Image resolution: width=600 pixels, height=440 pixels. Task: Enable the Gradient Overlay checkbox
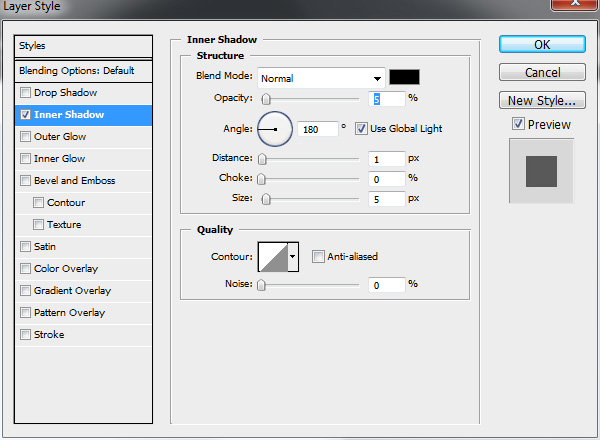click(26, 291)
